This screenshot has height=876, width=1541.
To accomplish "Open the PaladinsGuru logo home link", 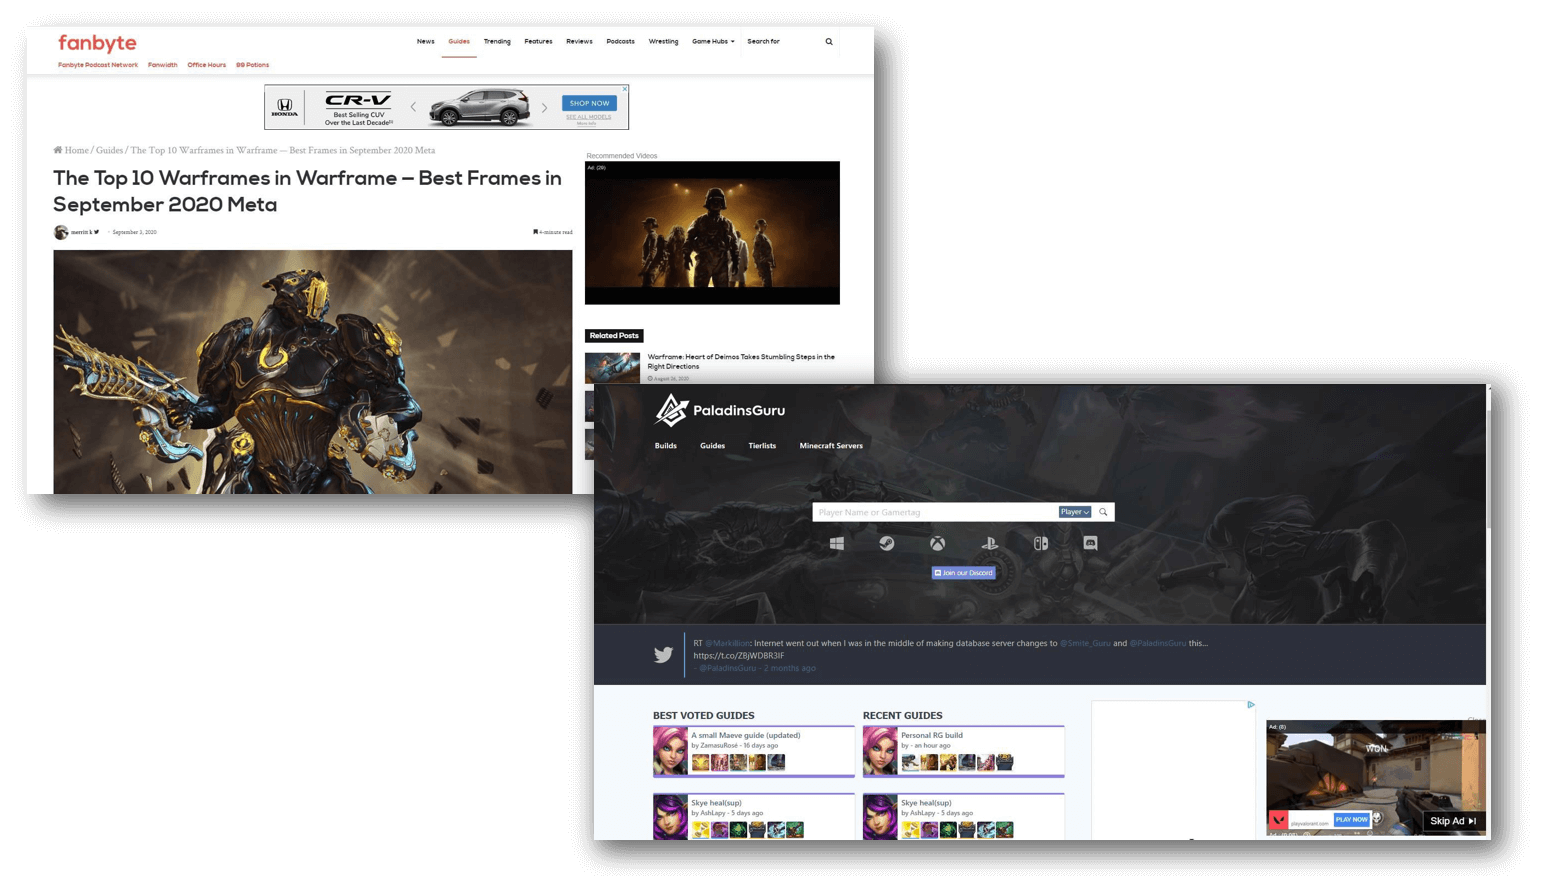I will coord(720,410).
